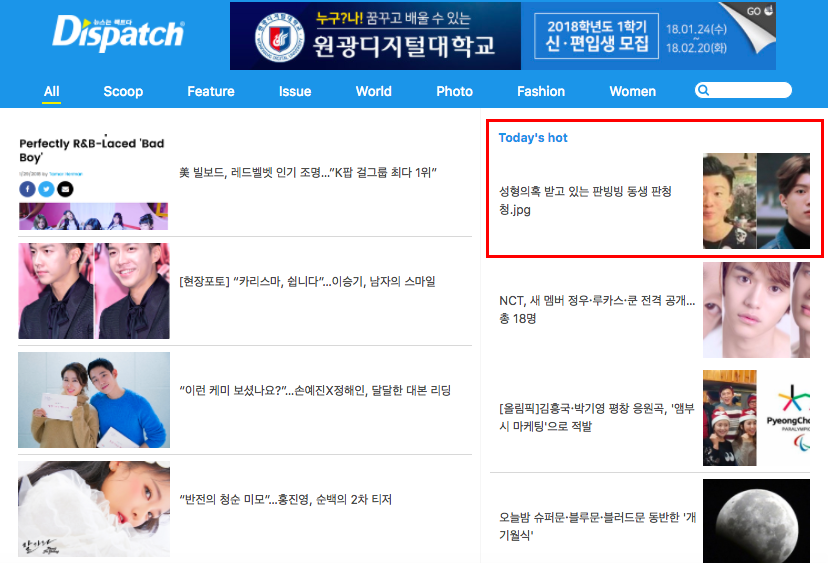Open the Billboard Red Velvet article headline
The image size is (828, 563).
pyautogui.click(x=308, y=172)
